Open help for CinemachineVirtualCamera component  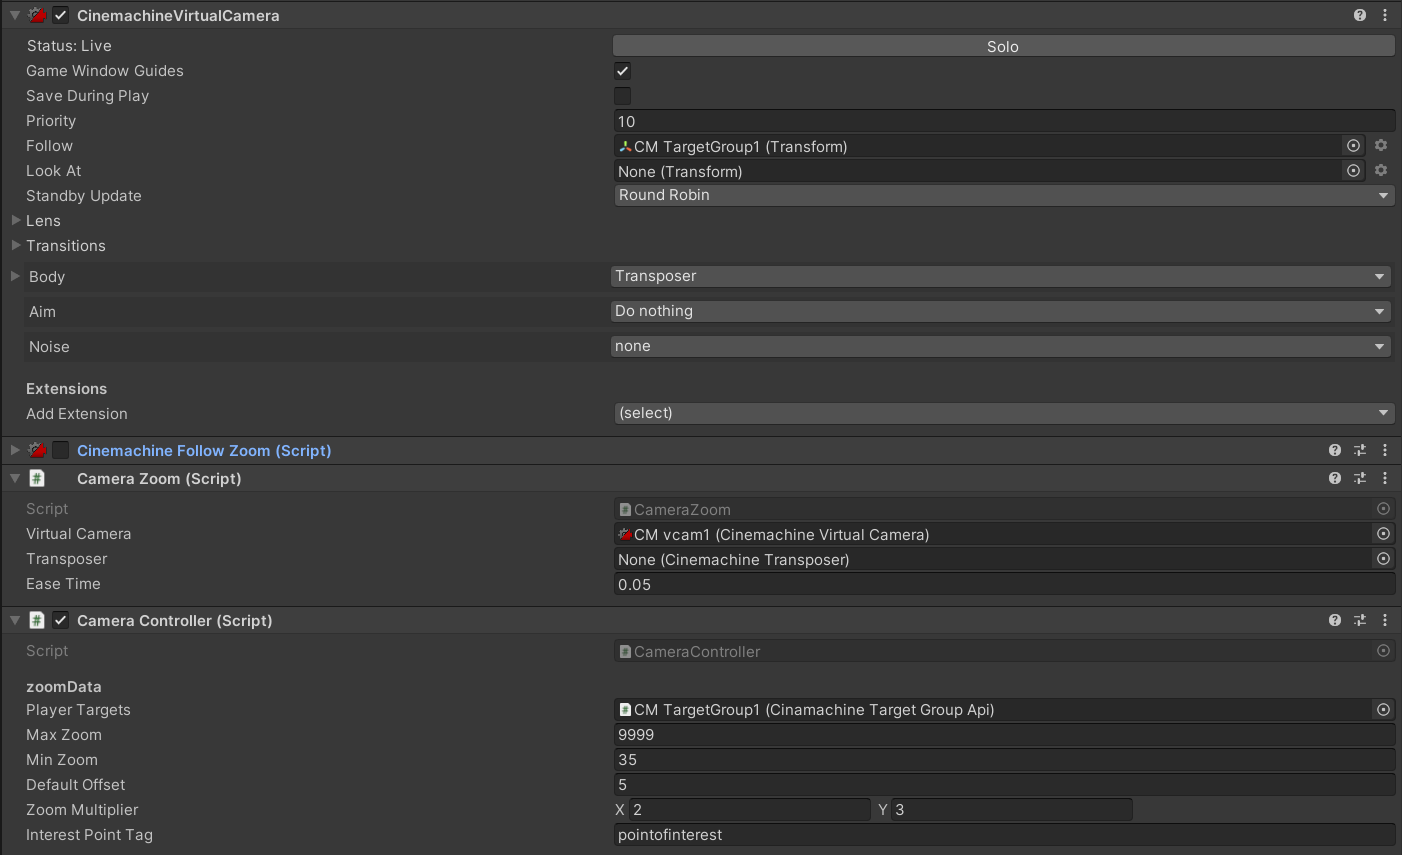1360,15
